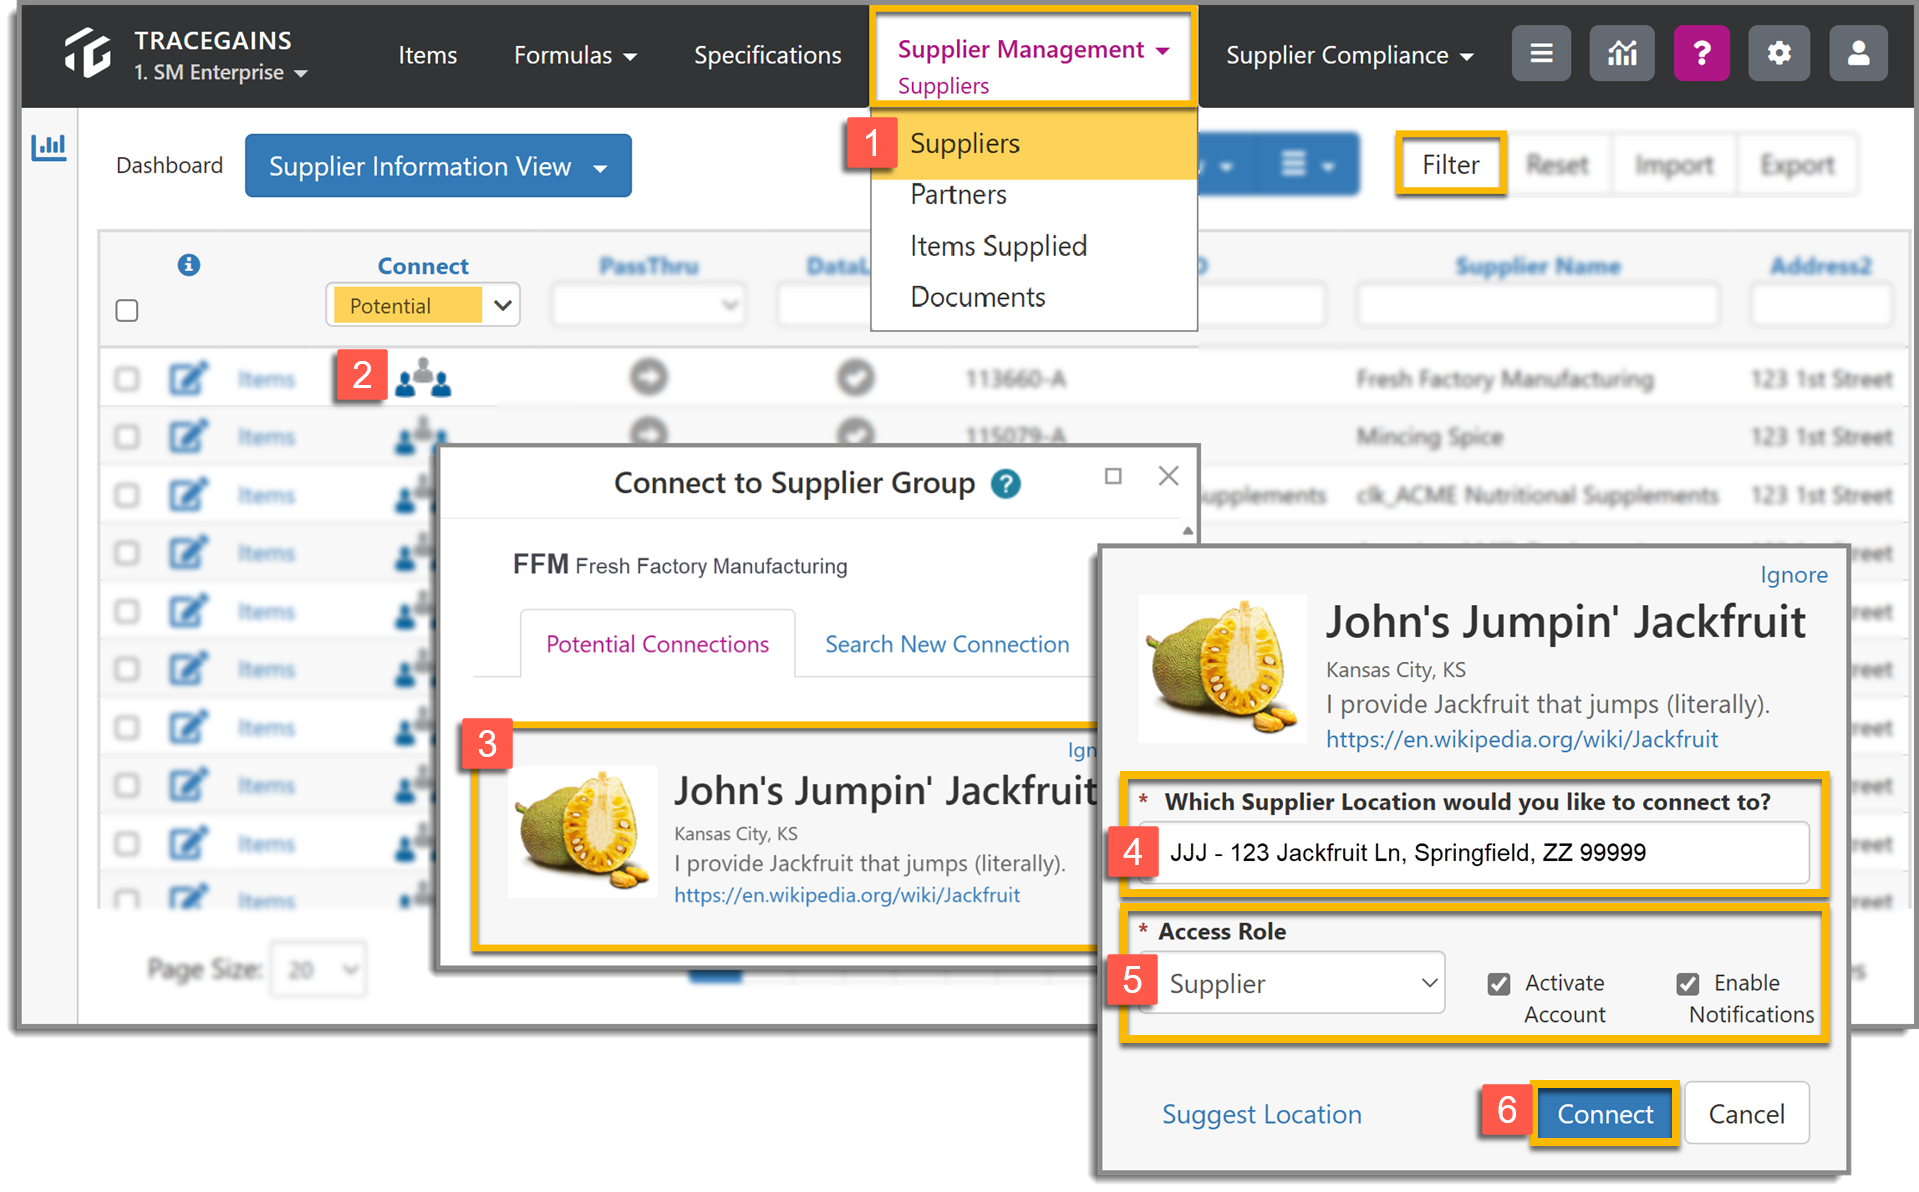The height and width of the screenshot is (1192, 1919).
Task: Open the Connect filter Potential dropdown
Action: click(x=422, y=305)
